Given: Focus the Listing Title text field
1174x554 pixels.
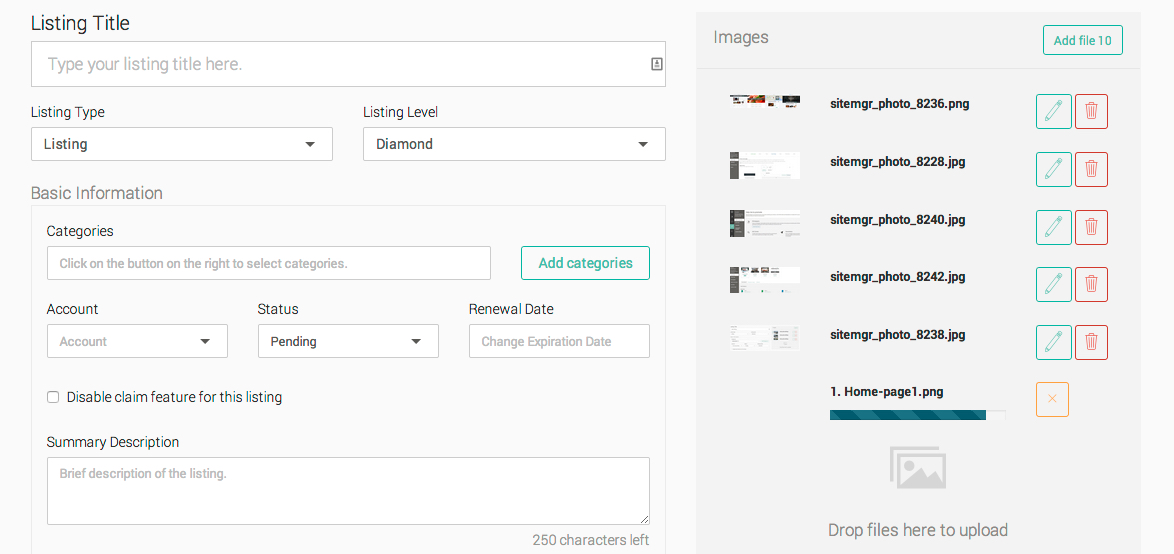Looking at the screenshot, I should click(x=340, y=64).
